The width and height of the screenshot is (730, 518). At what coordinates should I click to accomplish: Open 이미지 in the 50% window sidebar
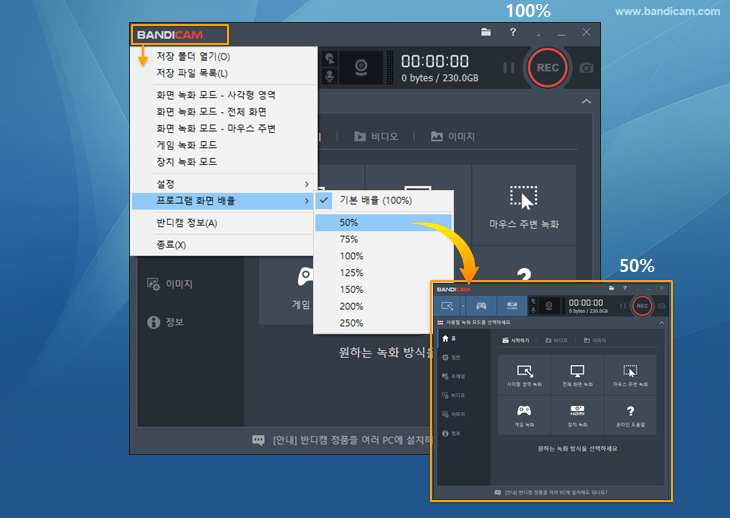(453, 414)
